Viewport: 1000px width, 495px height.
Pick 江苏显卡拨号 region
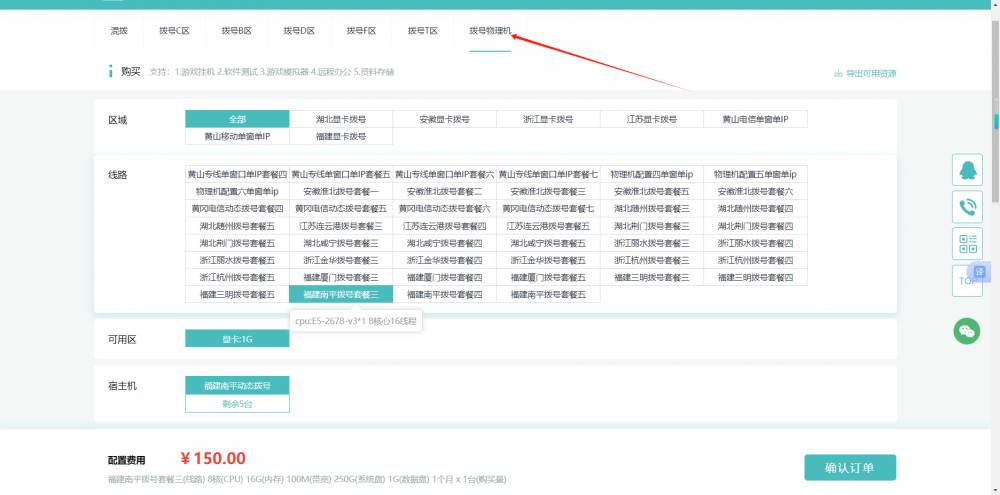click(x=652, y=119)
